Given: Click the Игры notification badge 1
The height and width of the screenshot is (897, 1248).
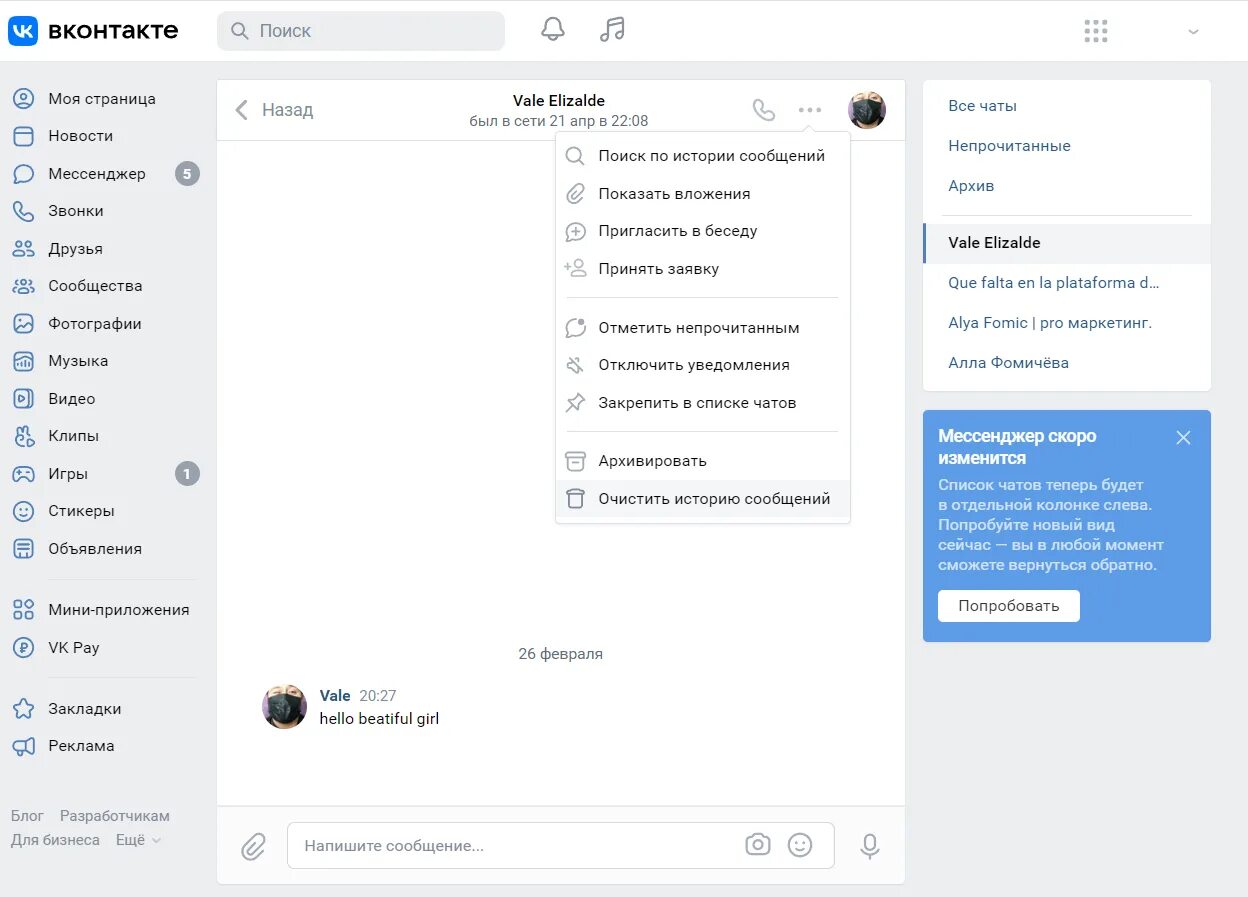Looking at the screenshot, I should tap(187, 474).
